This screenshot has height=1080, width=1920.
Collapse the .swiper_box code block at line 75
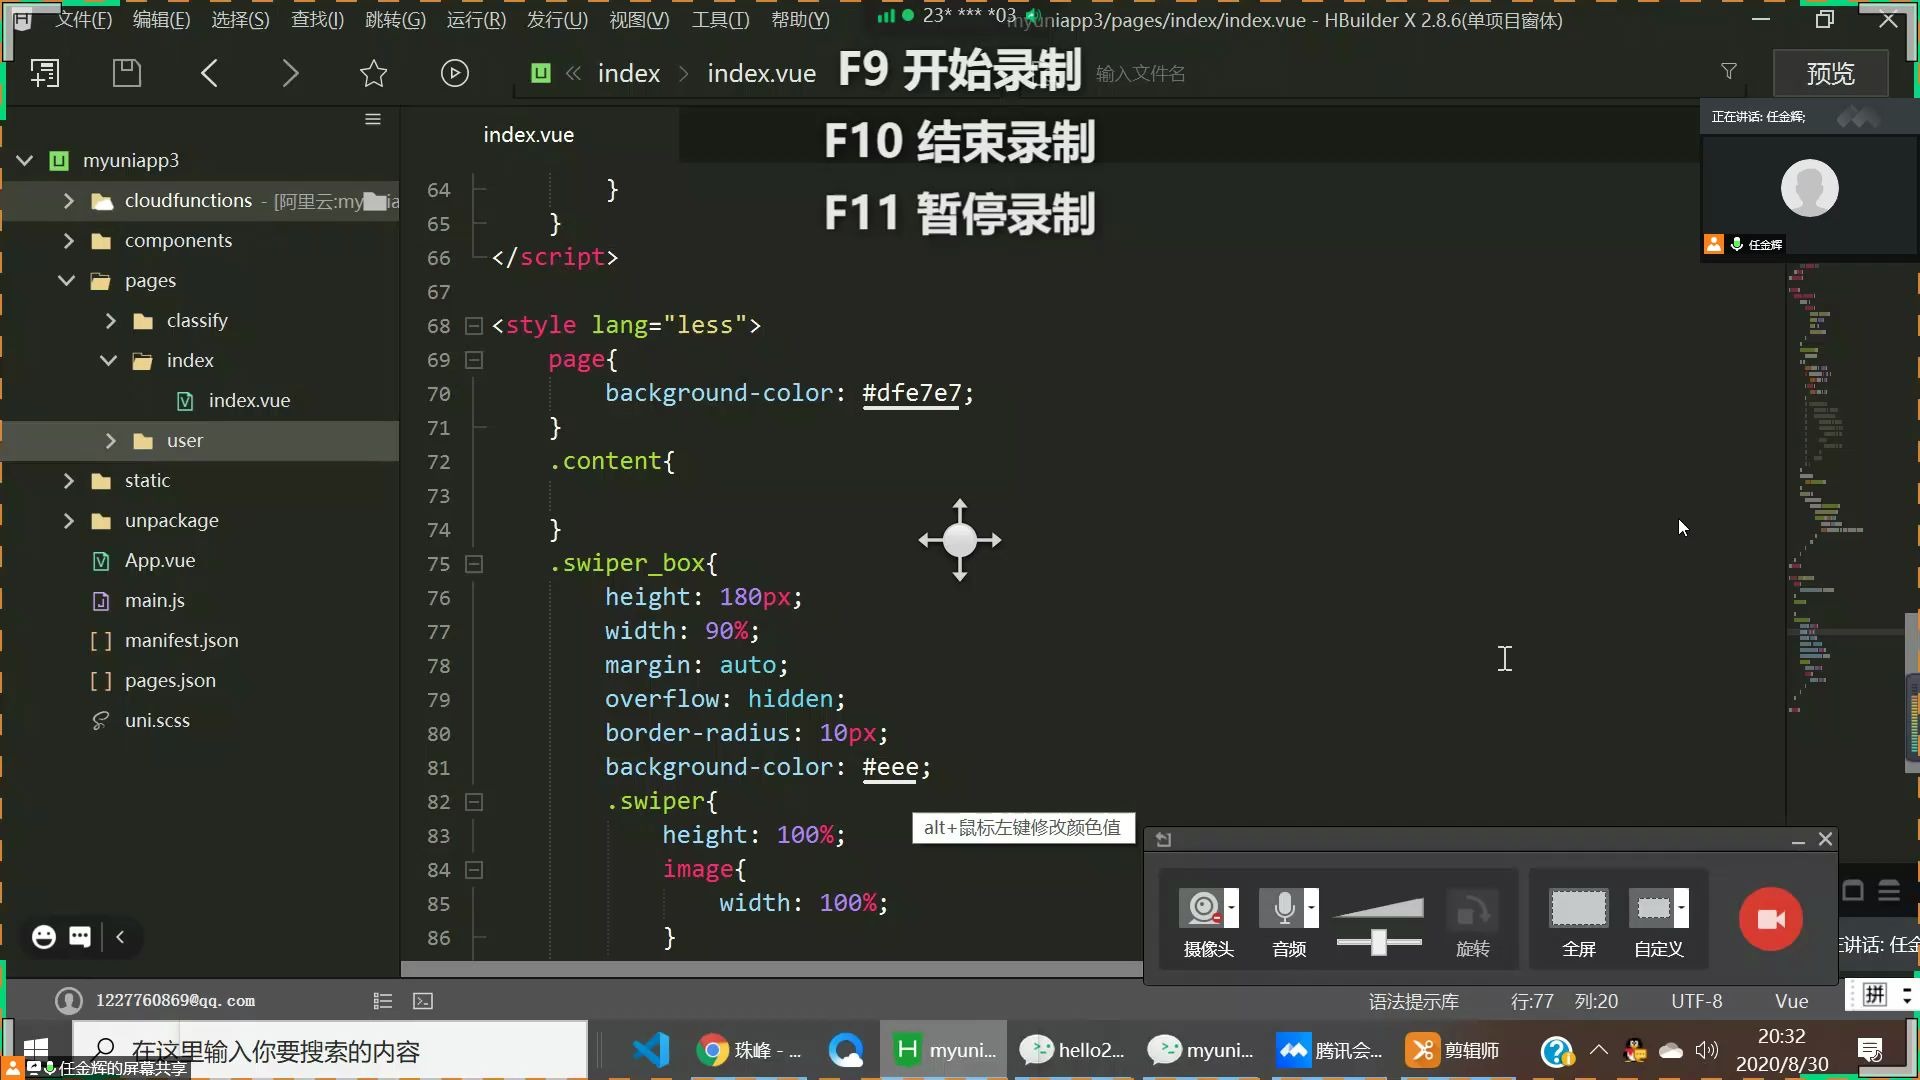tap(473, 564)
